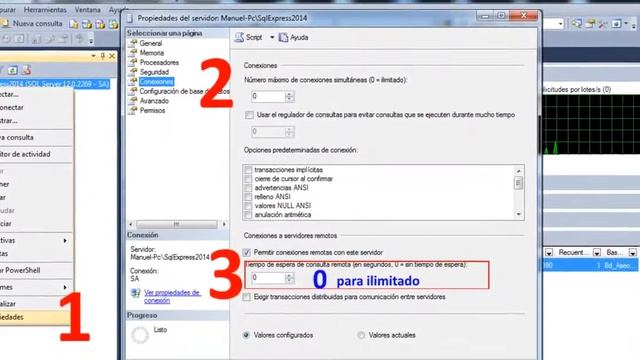Viewport: 640px width, 360px height.
Task: Click the Analysis Services MDX Query toolbar icon
Action: point(87,24)
